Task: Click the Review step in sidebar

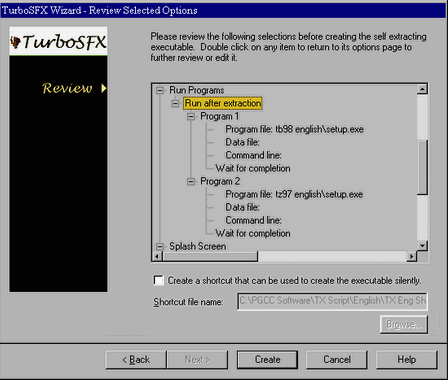Action: pos(67,88)
